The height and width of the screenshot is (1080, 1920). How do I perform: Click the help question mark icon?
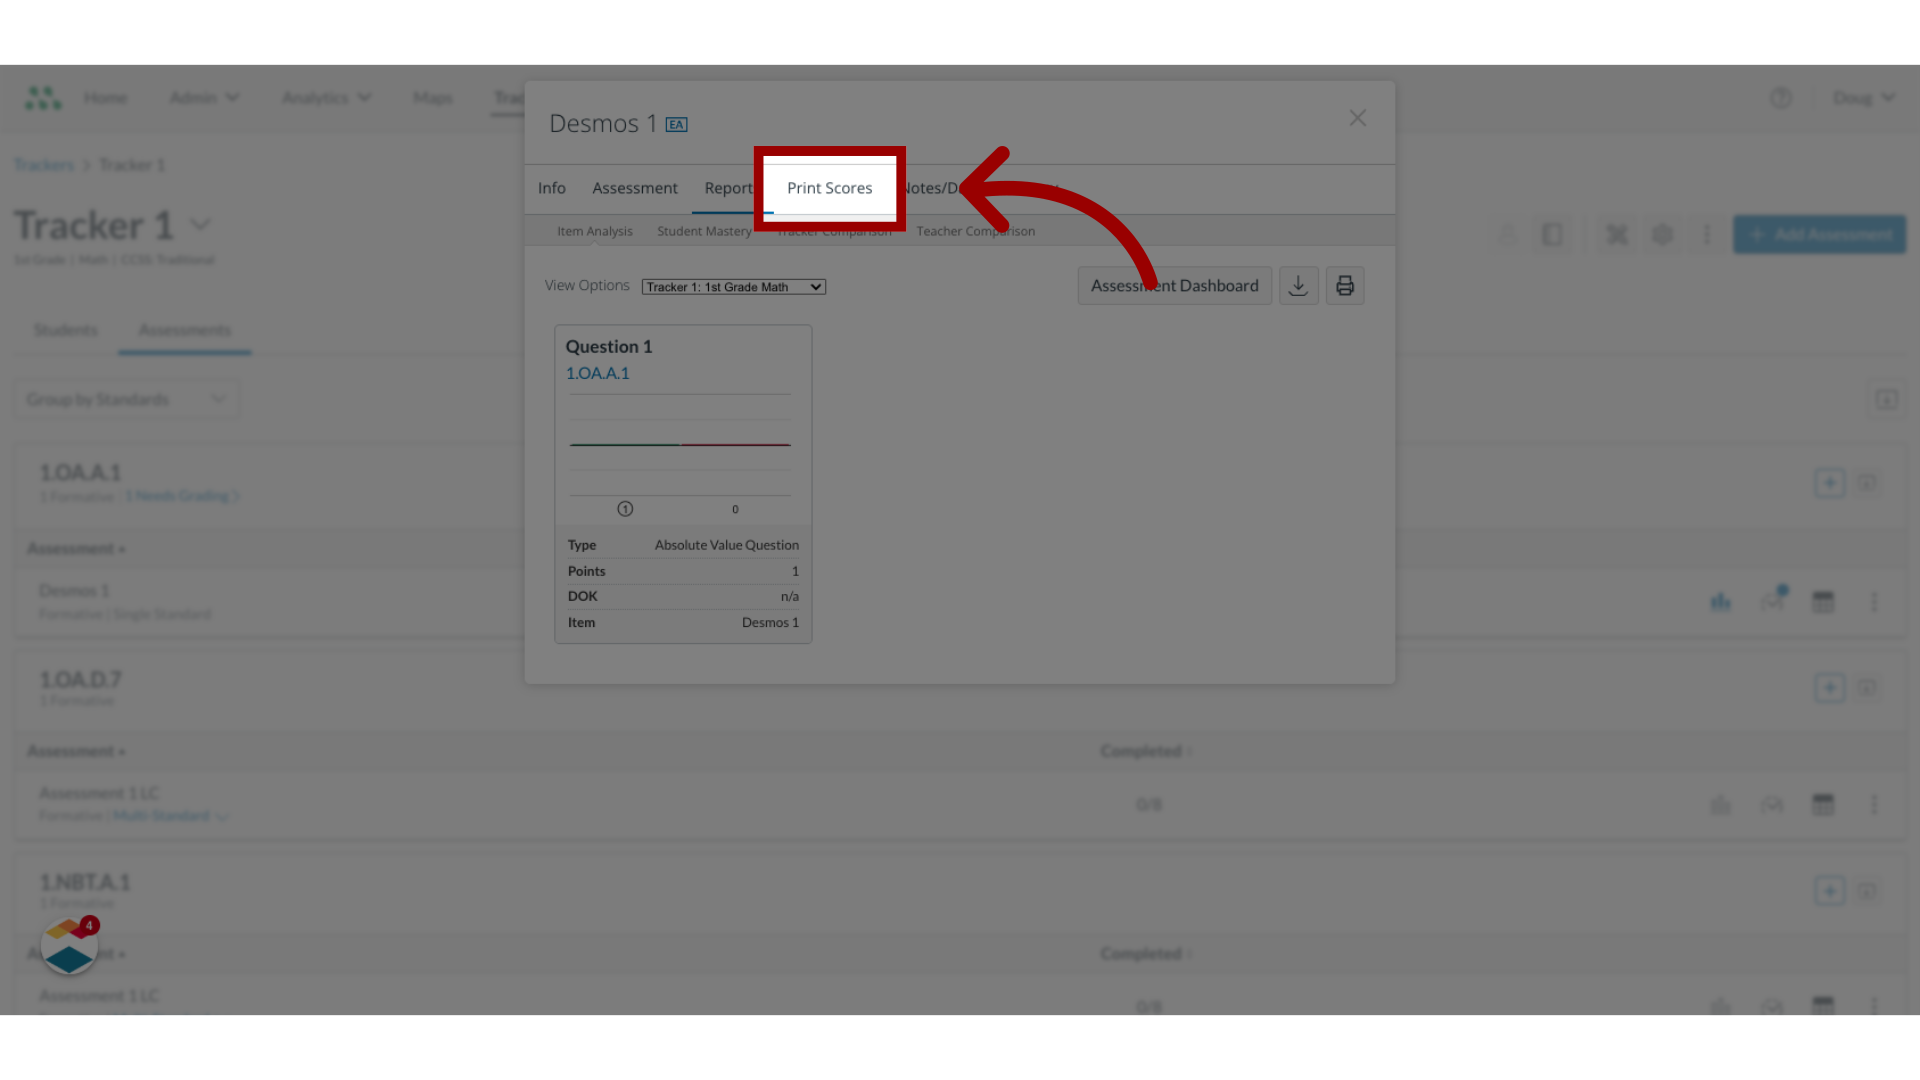click(1780, 98)
